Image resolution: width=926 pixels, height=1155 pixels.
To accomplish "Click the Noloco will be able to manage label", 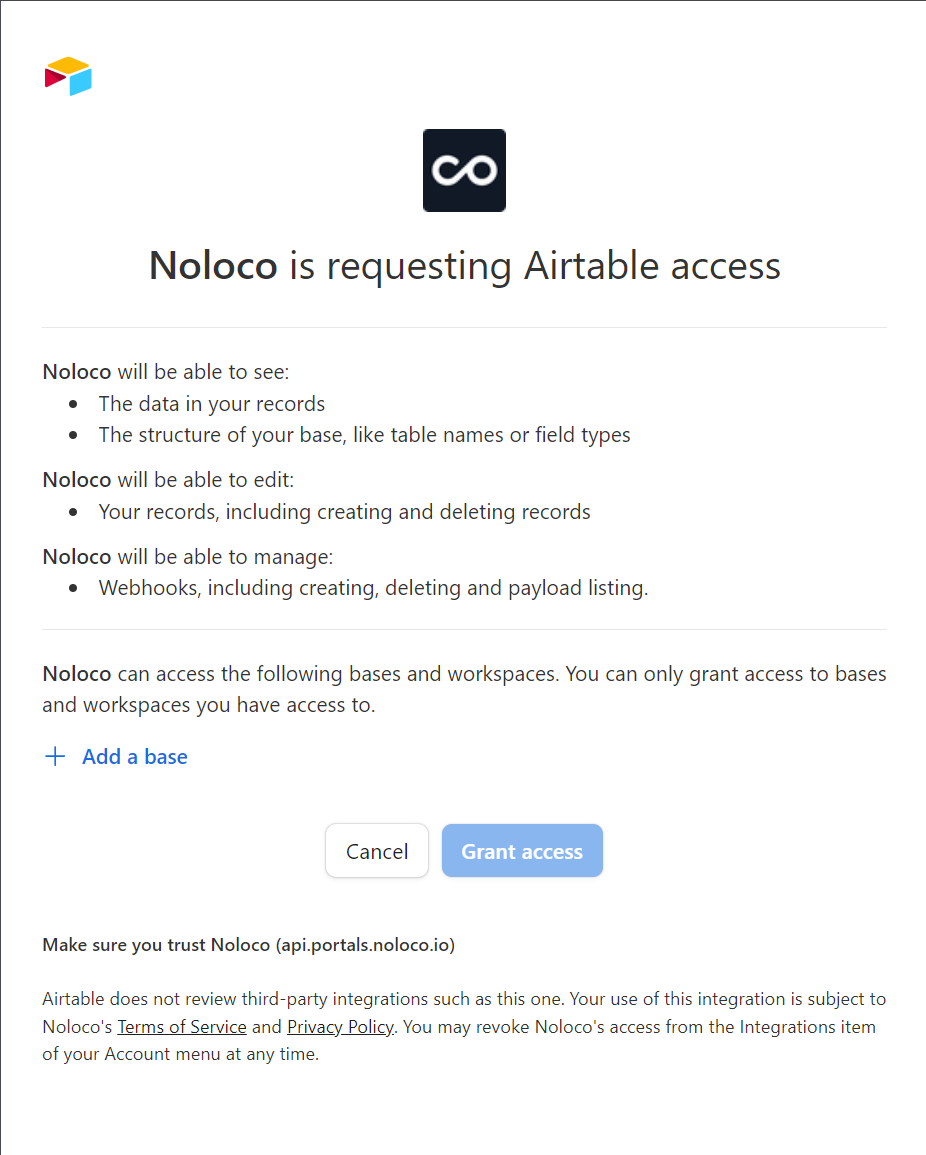I will coord(187,556).
